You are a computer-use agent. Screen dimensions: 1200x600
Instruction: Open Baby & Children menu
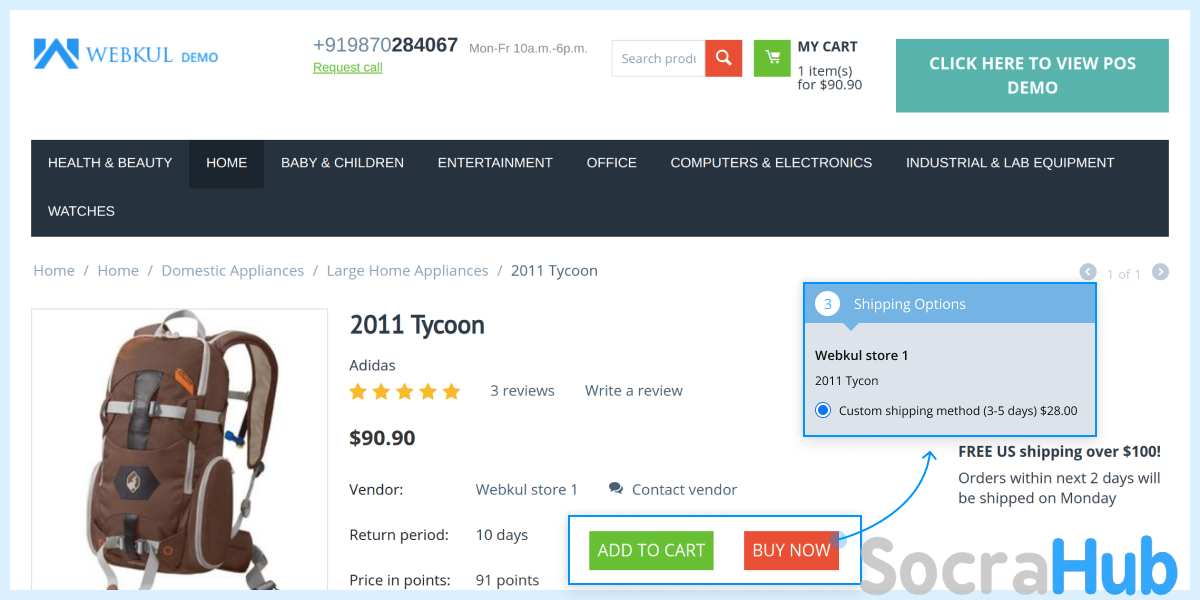(x=342, y=163)
